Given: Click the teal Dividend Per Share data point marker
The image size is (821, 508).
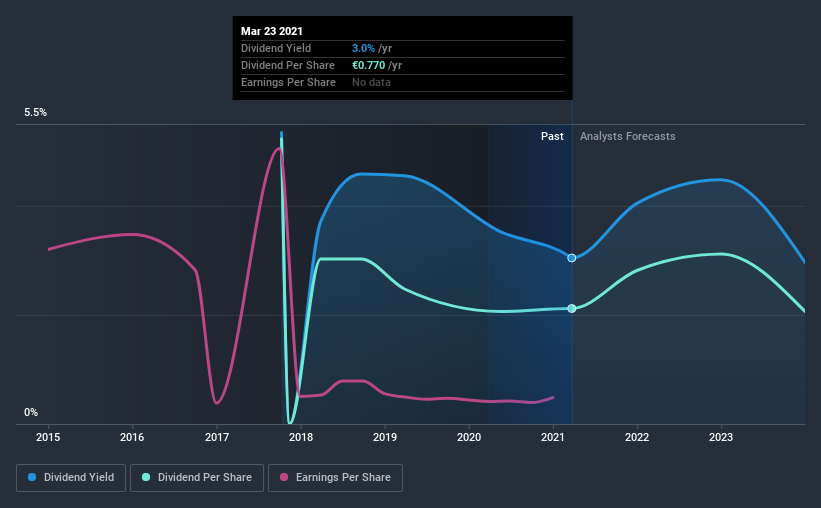Looking at the screenshot, I should pos(572,308).
